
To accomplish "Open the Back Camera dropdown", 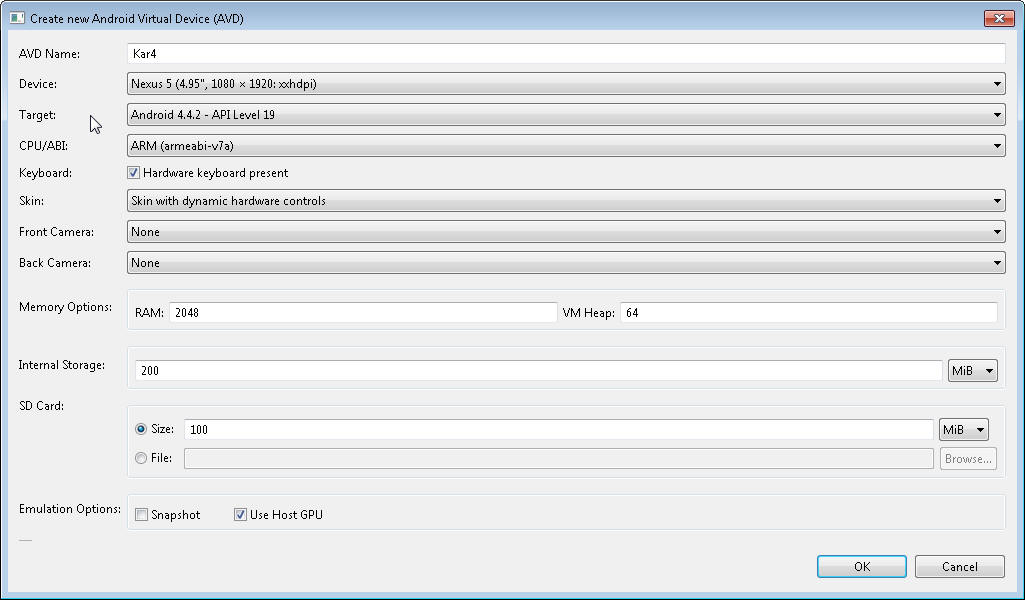I will click(x=565, y=263).
